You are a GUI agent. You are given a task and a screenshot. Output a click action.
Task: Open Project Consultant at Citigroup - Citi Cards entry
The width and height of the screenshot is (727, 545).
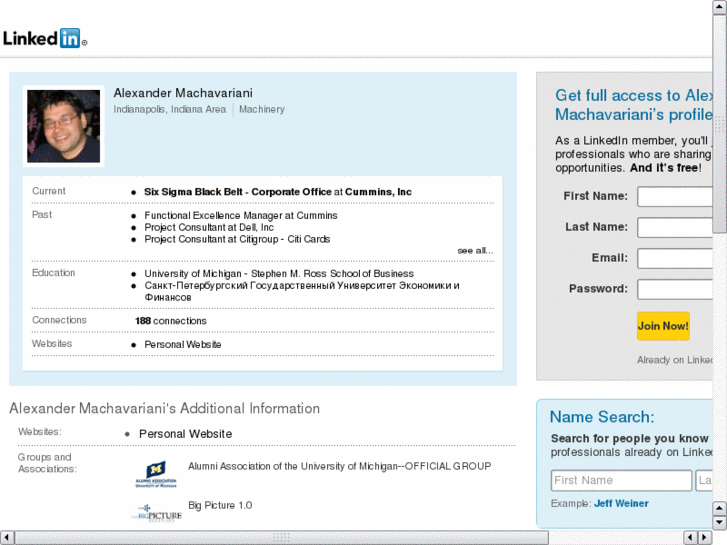[x=237, y=239]
